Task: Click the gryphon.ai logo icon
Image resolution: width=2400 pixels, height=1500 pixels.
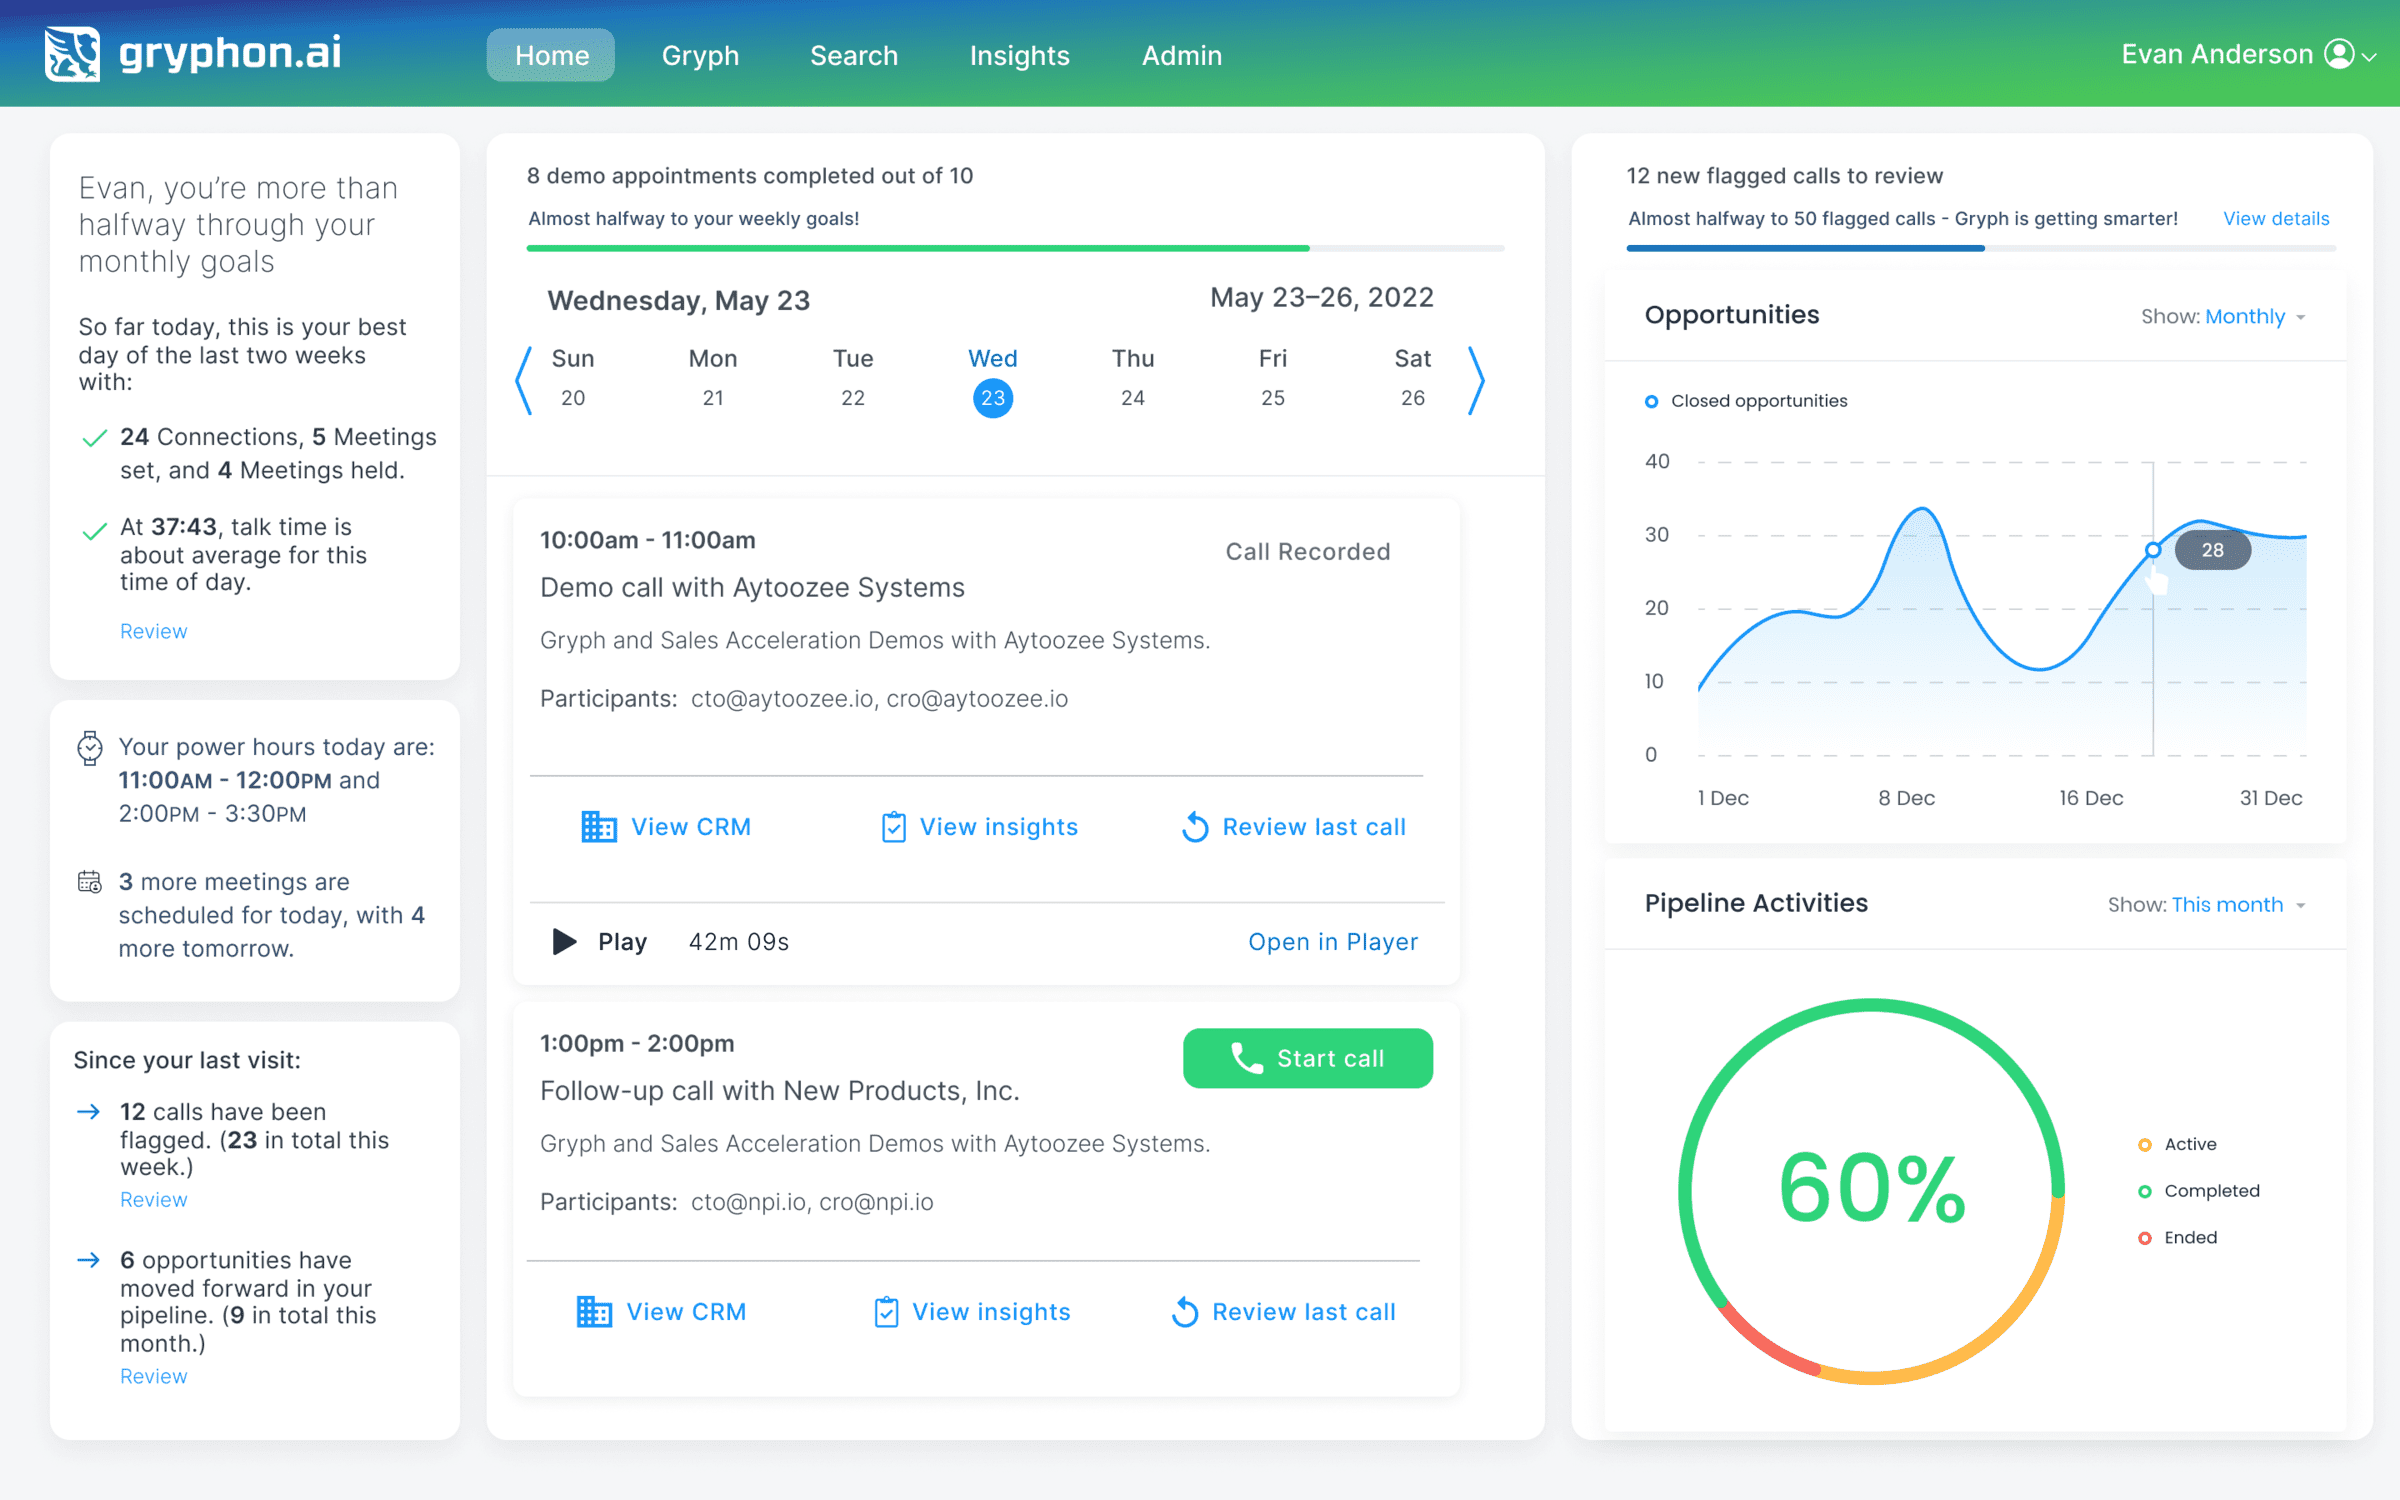Action: click(x=72, y=54)
